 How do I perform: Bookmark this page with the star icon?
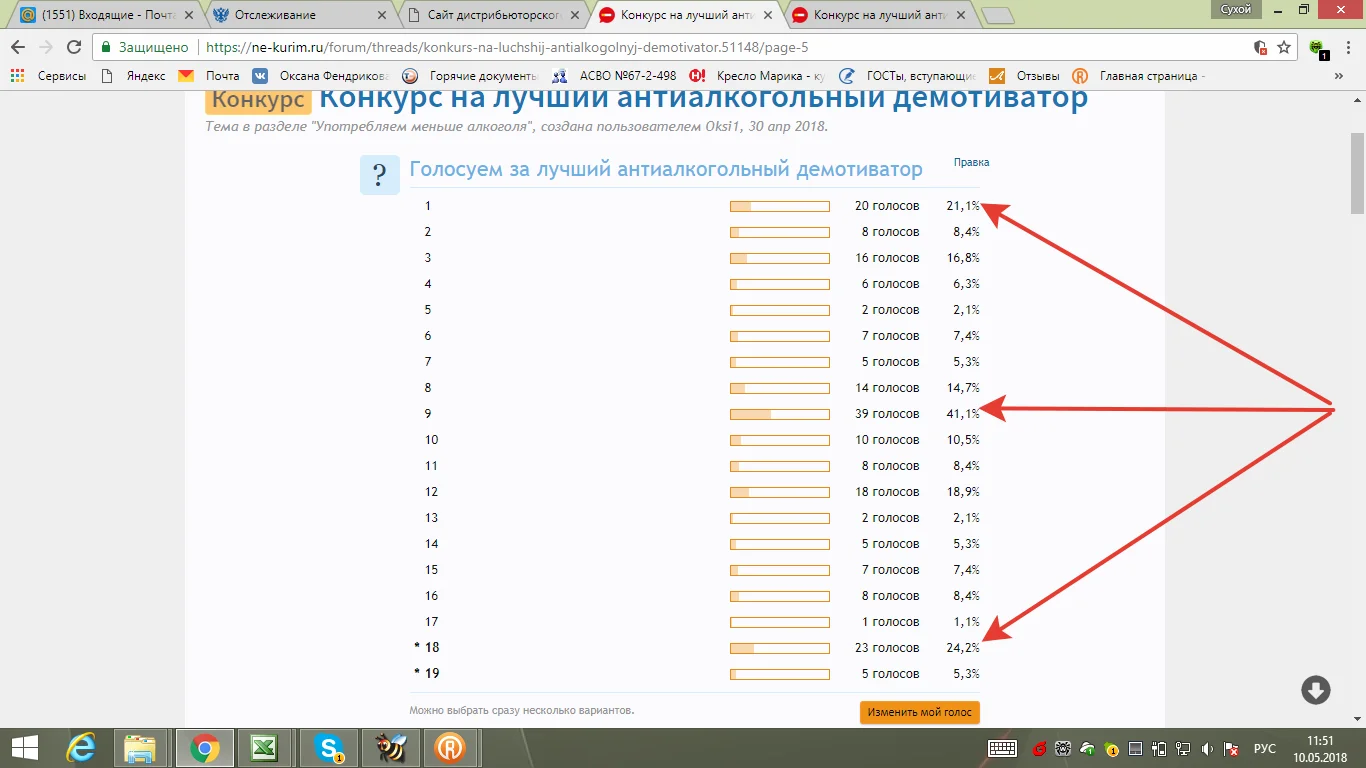coord(1284,47)
